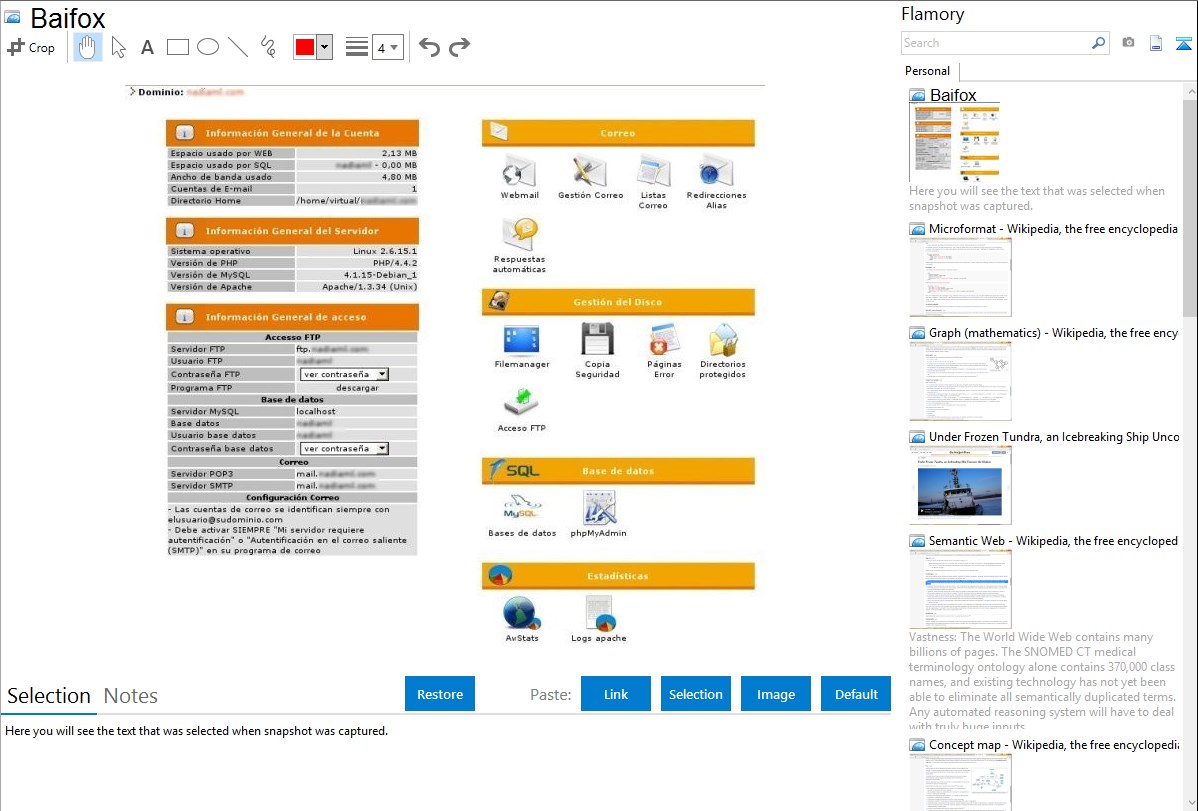Click the Gestión Correo icon in the snapshot
The image size is (1198, 811).
point(590,172)
